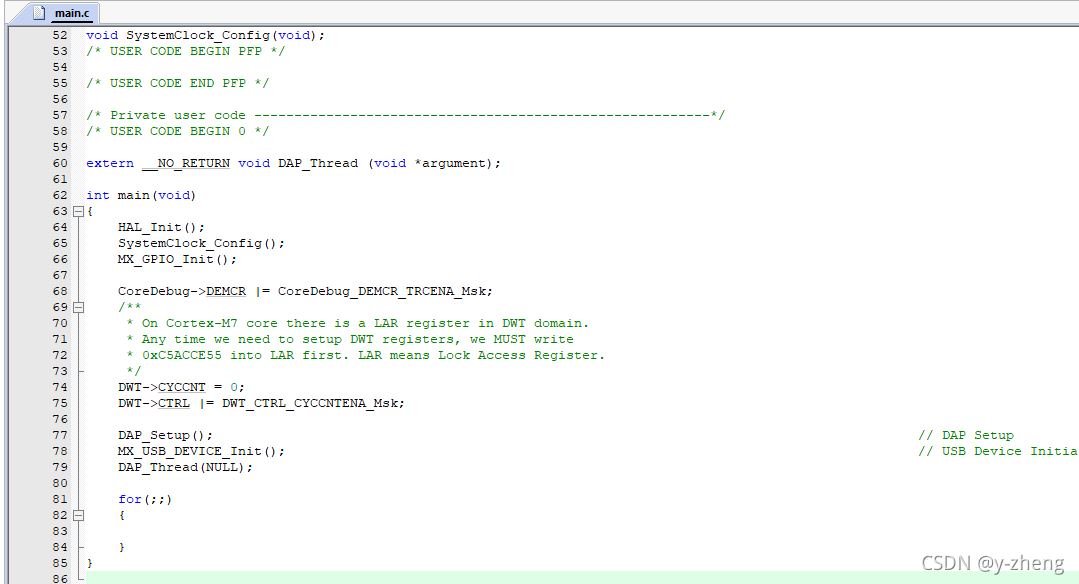Collapse for-loop fold at line 82

[78, 515]
